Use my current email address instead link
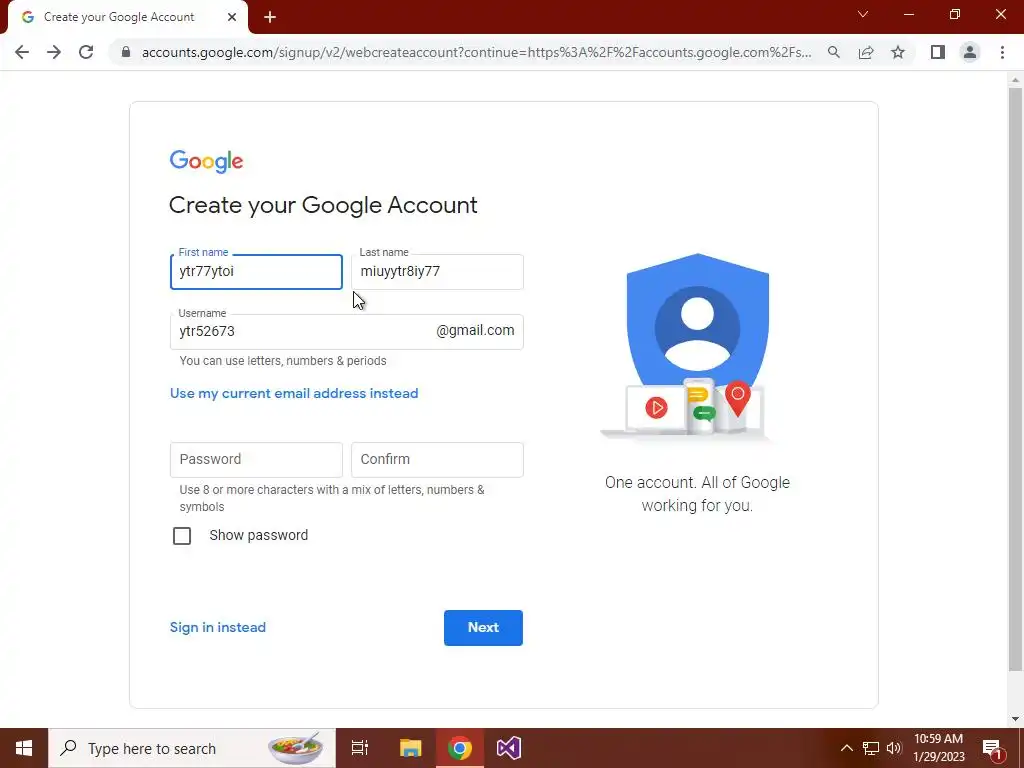The image size is (1024, 768). 294,393
